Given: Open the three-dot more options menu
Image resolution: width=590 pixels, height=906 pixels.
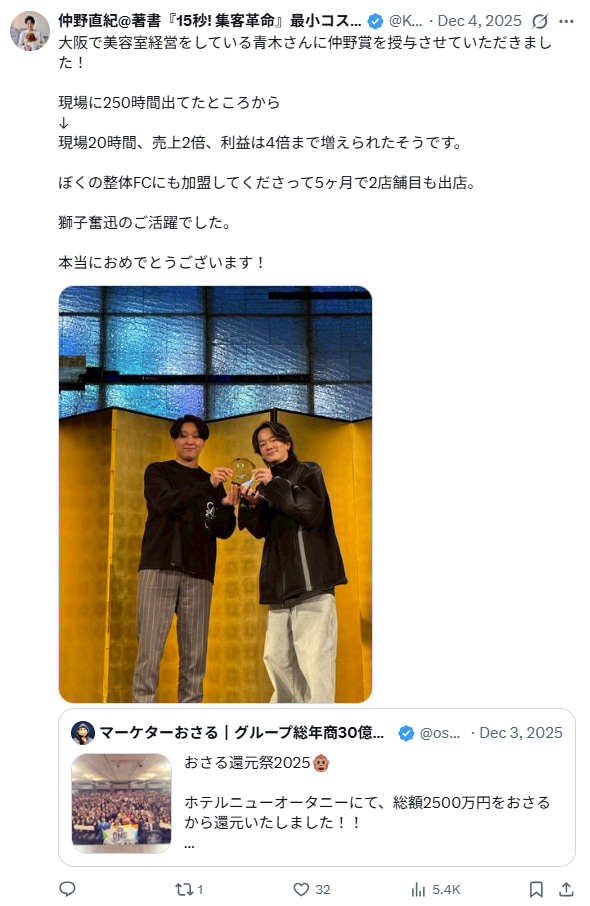Looking at the screenshot, I should click(x=566, y=21).
